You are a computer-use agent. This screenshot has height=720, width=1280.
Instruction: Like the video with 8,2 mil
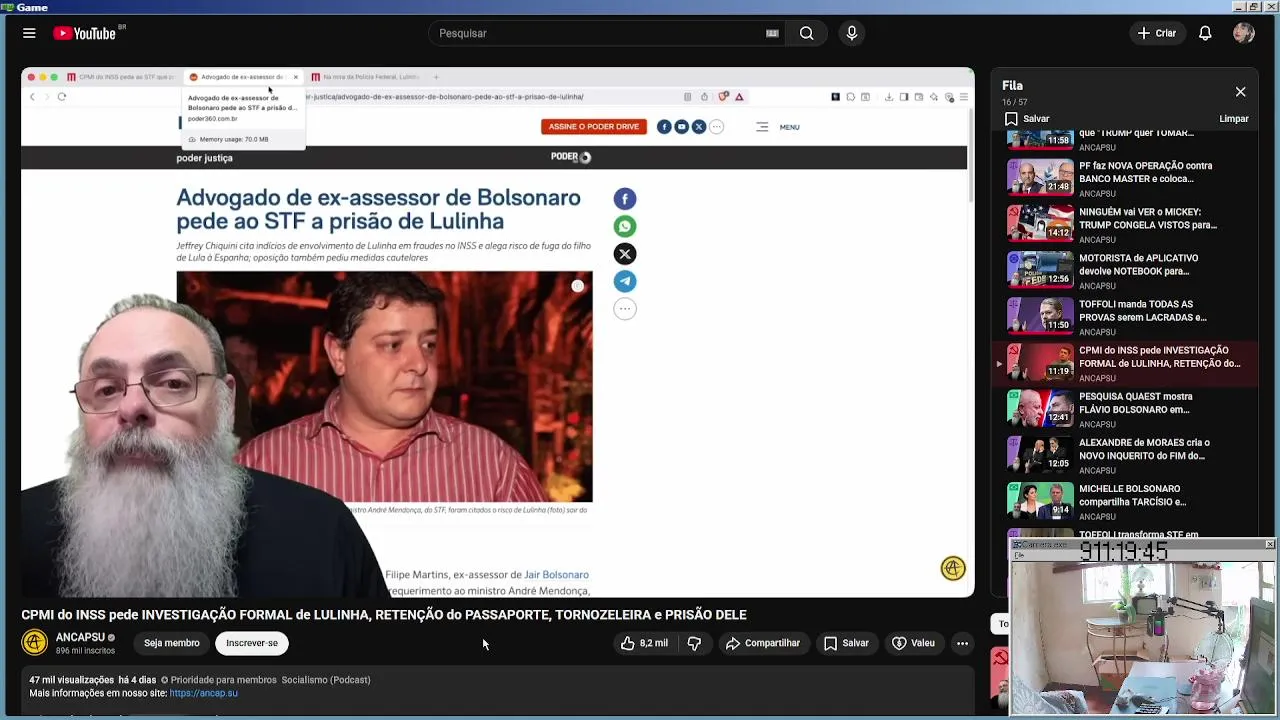pos(644,643)
